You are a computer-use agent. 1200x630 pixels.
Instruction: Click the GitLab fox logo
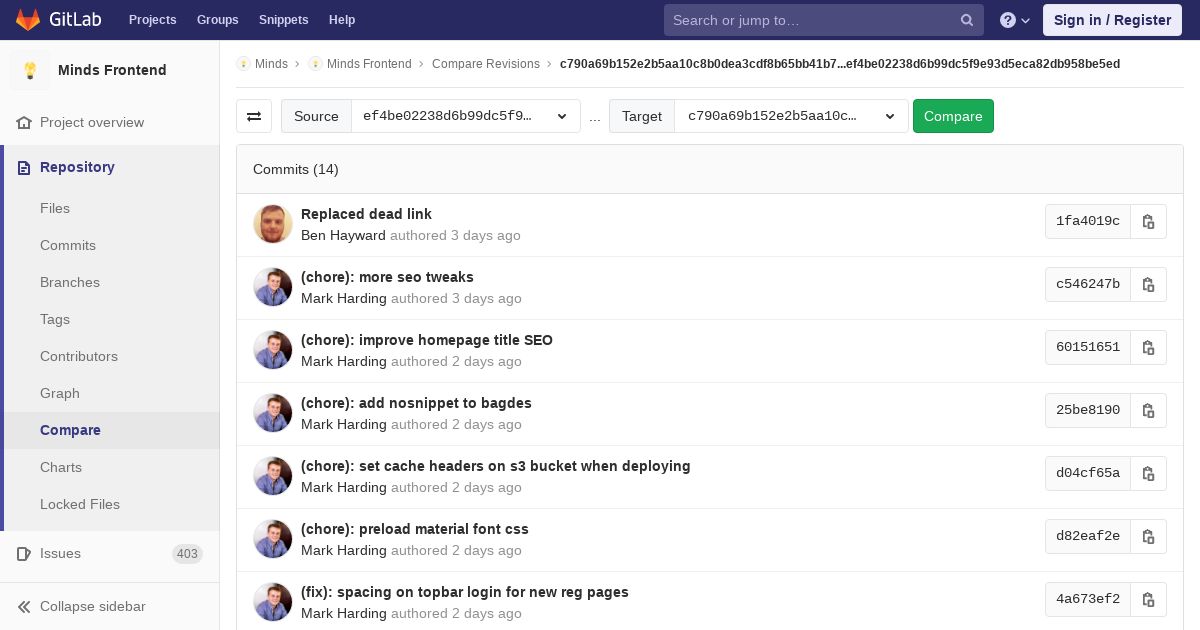[x=28, y=20]
